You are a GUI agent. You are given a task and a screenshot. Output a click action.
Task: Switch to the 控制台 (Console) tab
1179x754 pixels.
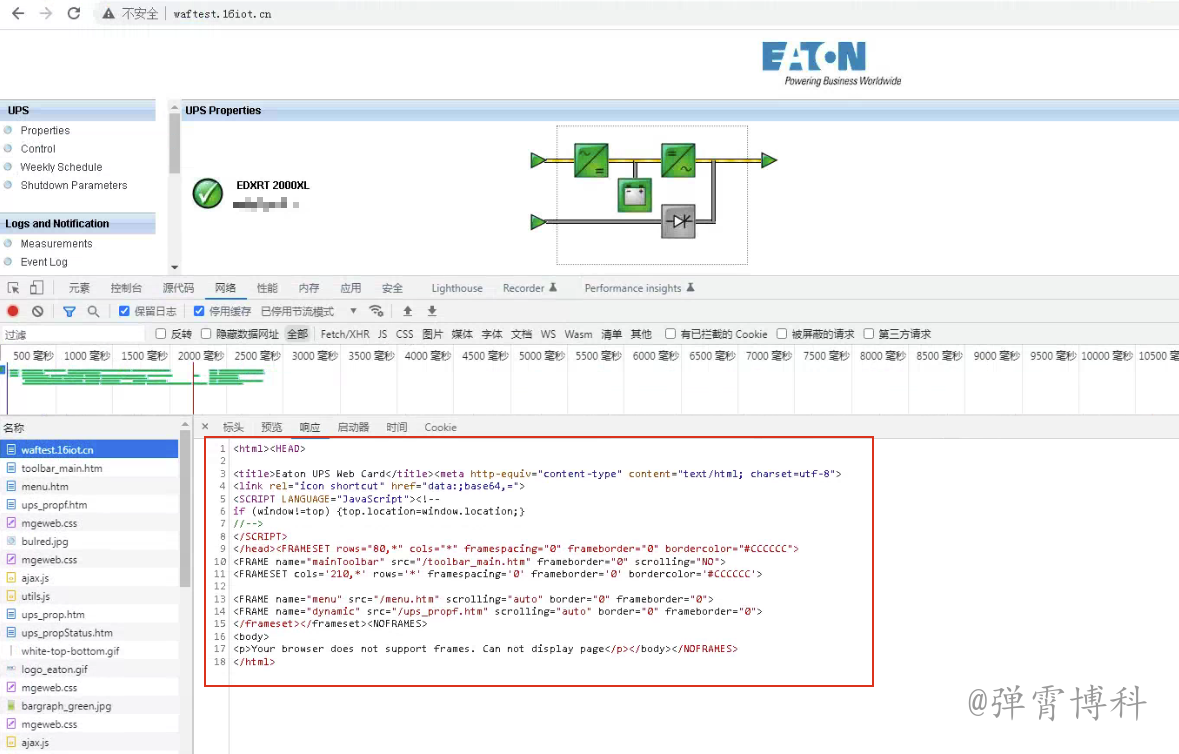pyautogui.click(x=126, y=288)
